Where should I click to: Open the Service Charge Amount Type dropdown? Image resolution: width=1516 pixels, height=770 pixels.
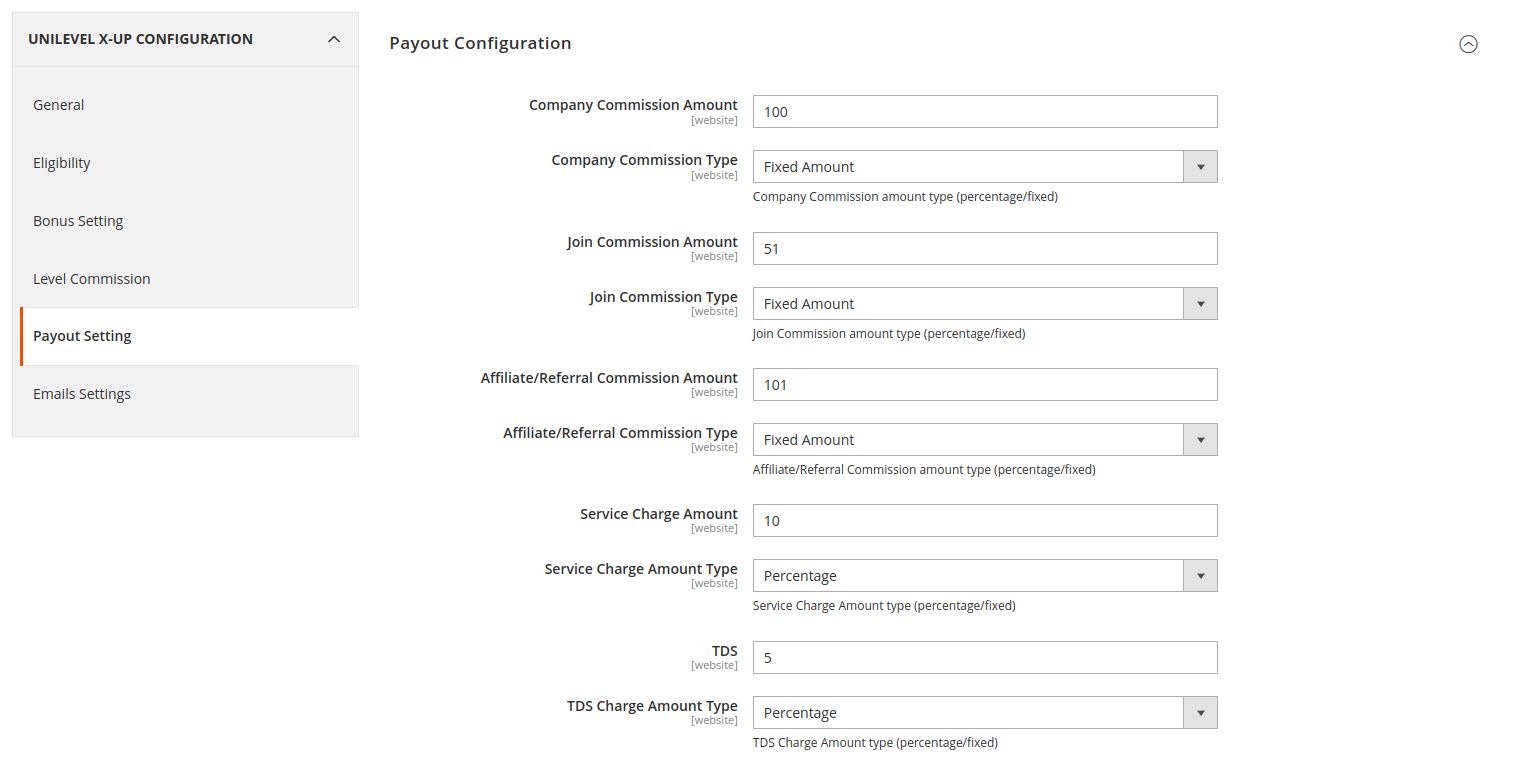984,576
